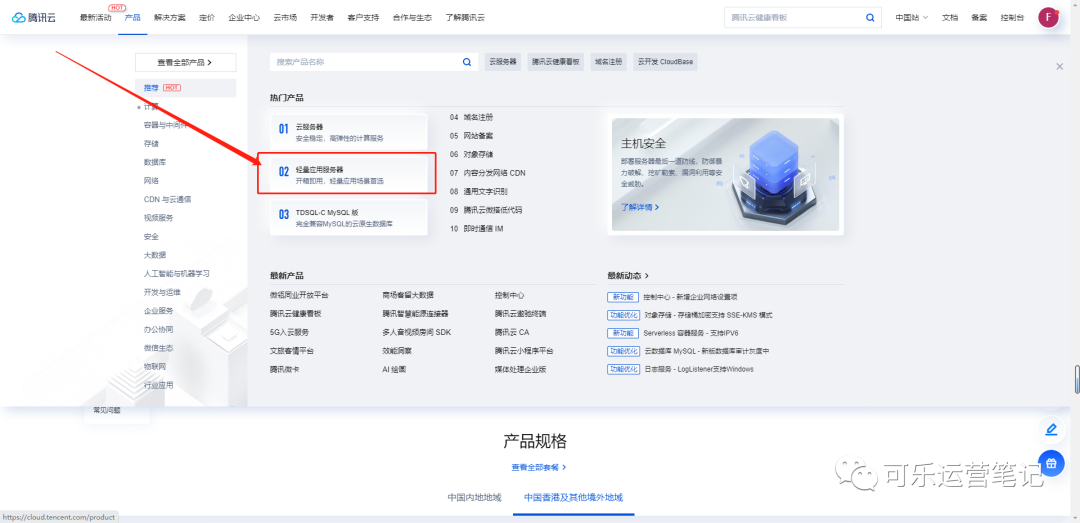1080x523 pixels.
Task: Open the 客户支持 menu
Action: tap(363, 18)
